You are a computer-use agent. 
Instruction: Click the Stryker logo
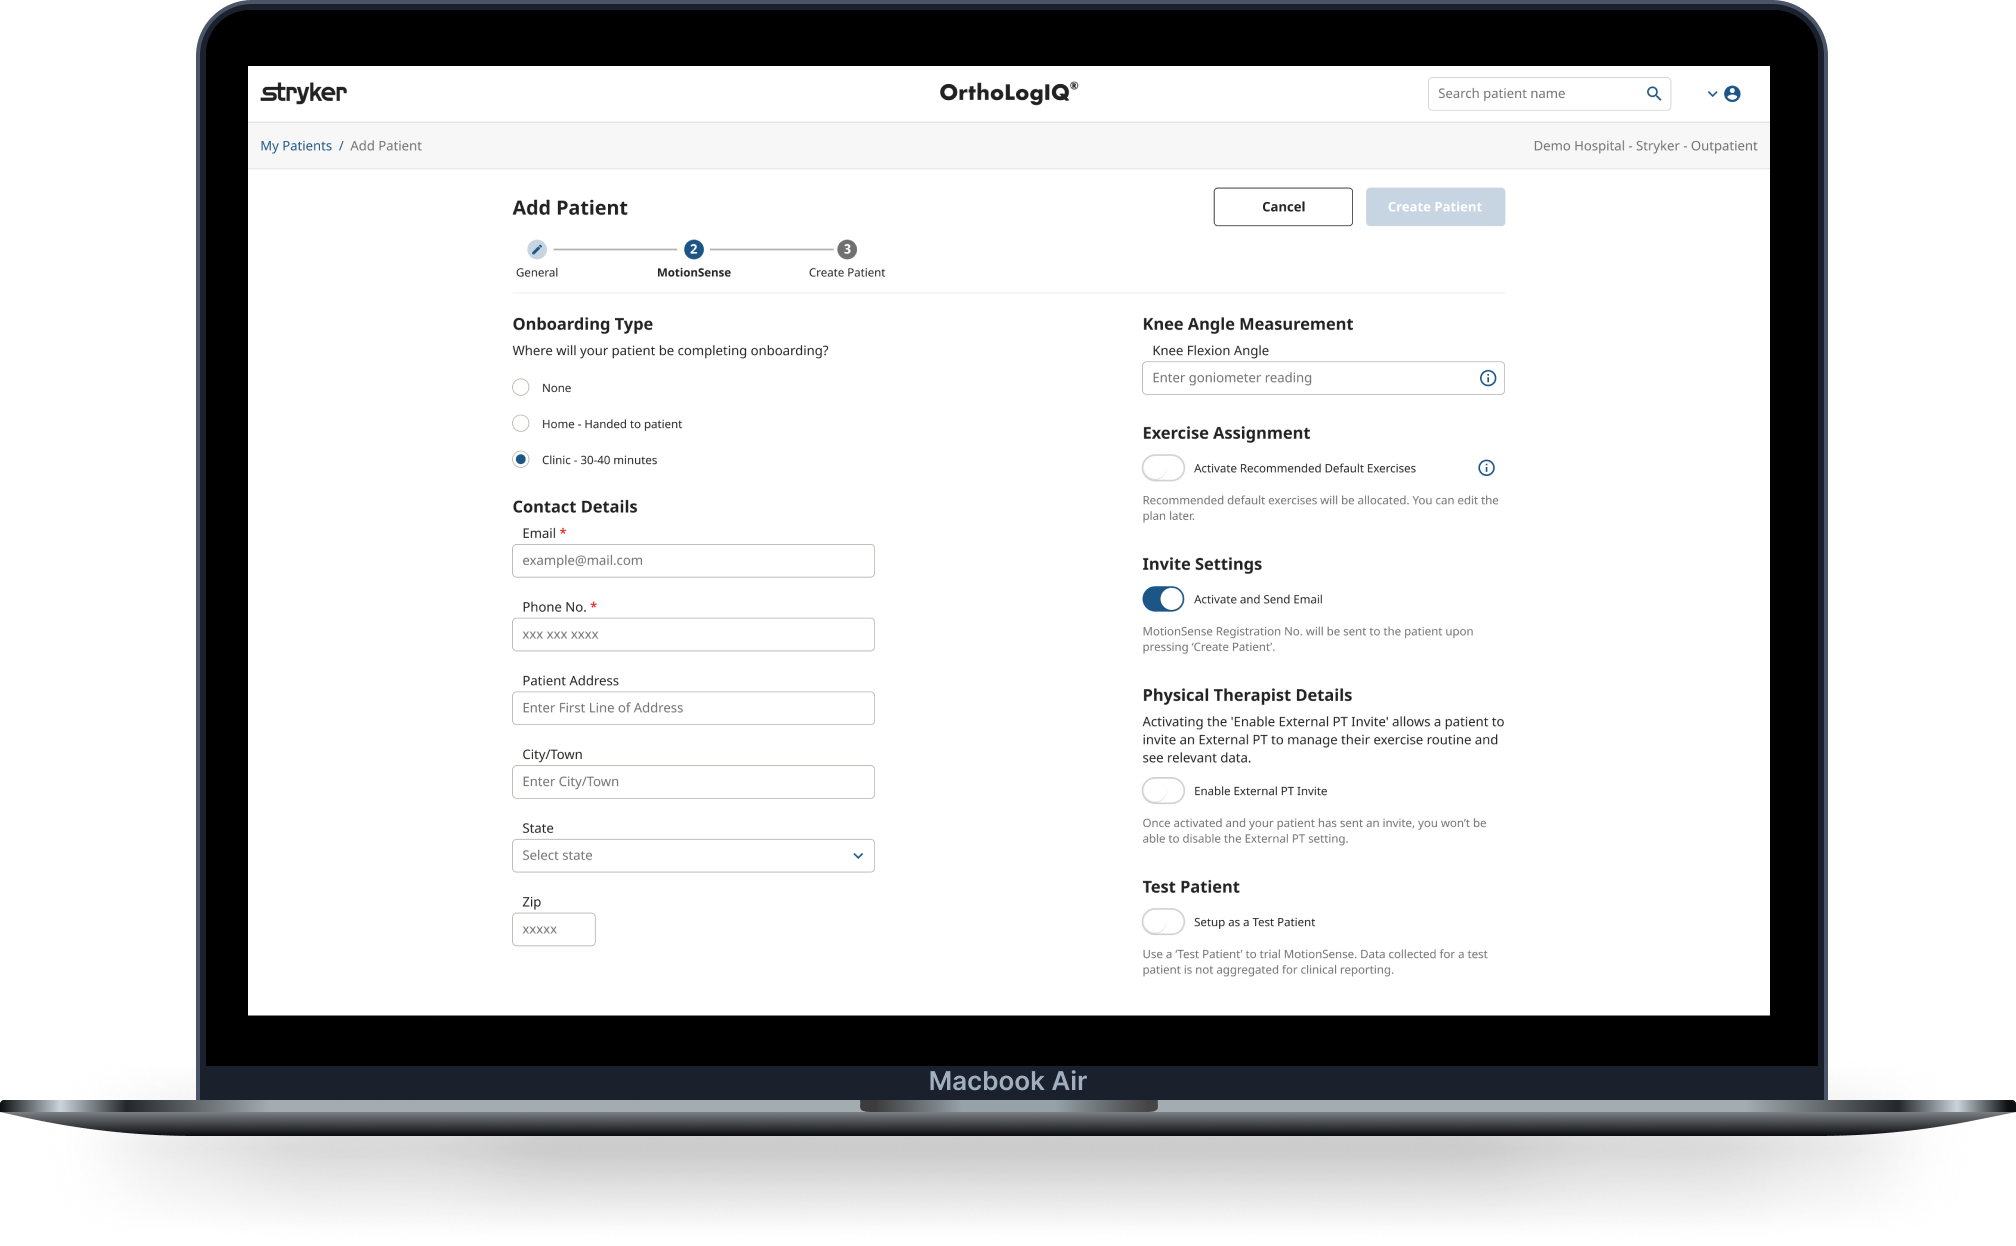click(x=303, y=93)
